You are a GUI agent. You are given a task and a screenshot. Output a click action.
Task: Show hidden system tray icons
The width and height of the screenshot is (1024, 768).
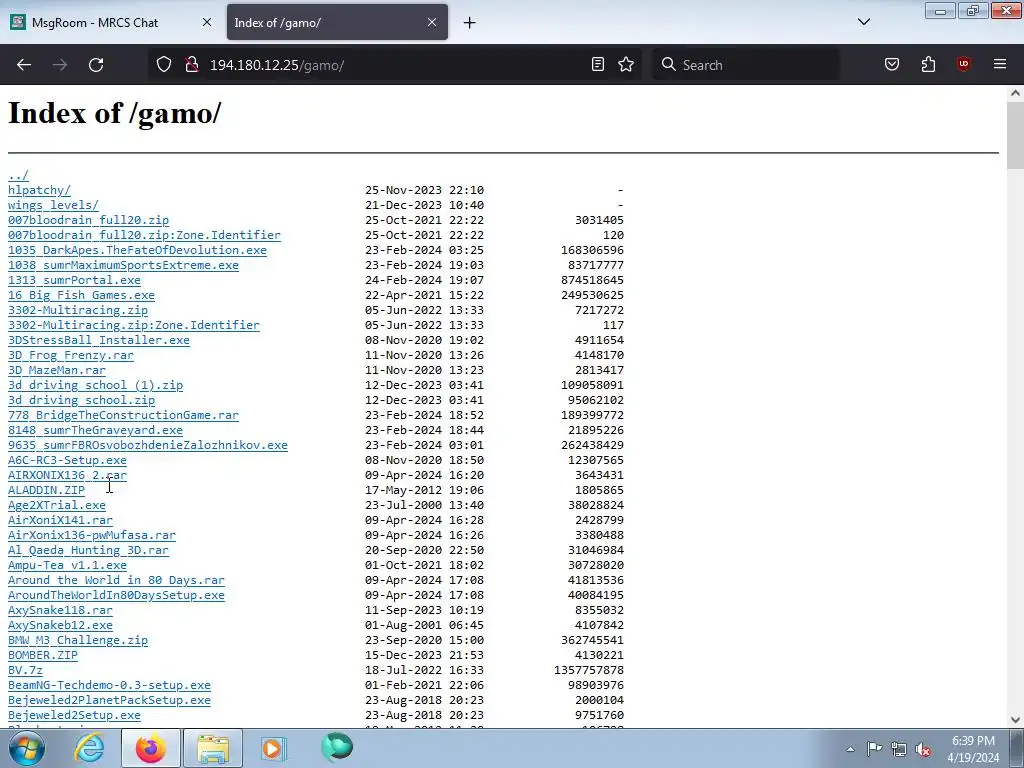(850, 749)
